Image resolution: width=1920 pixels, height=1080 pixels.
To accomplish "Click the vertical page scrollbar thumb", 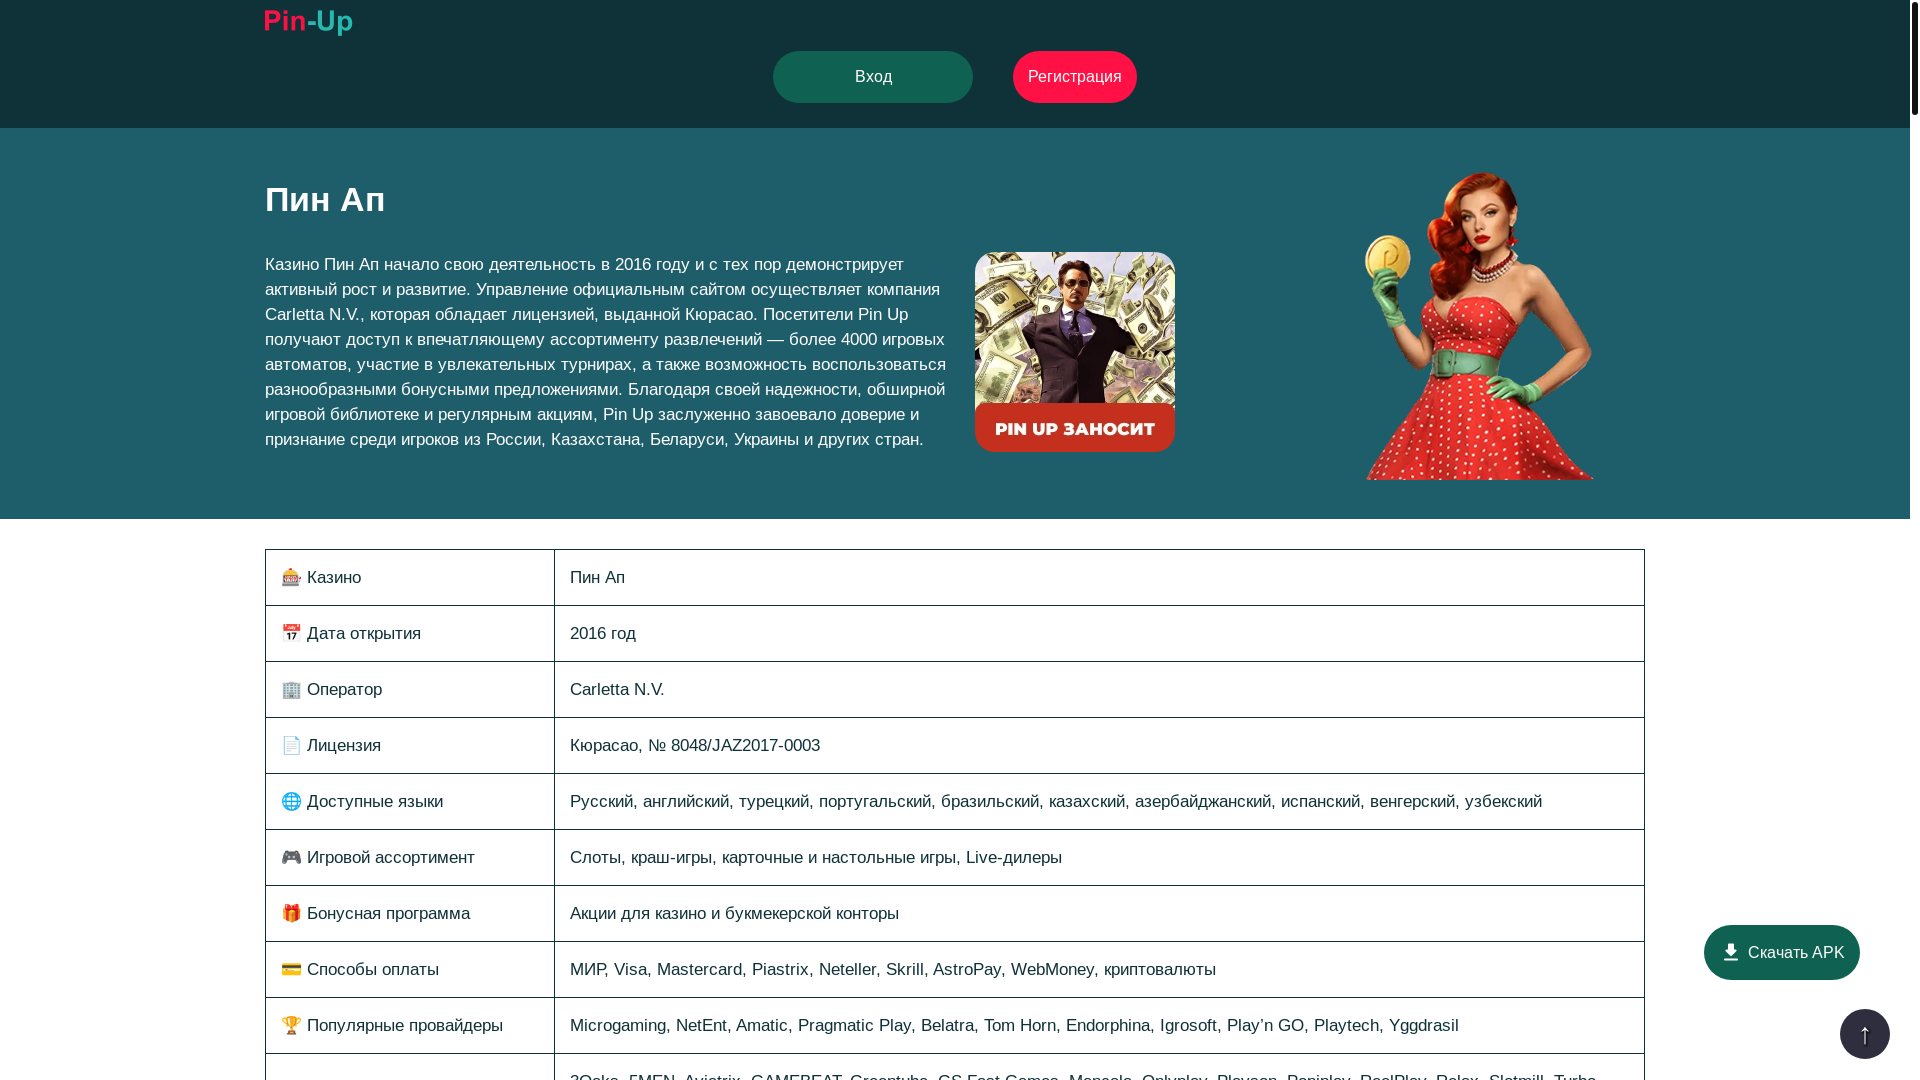I will point(1914,57).
